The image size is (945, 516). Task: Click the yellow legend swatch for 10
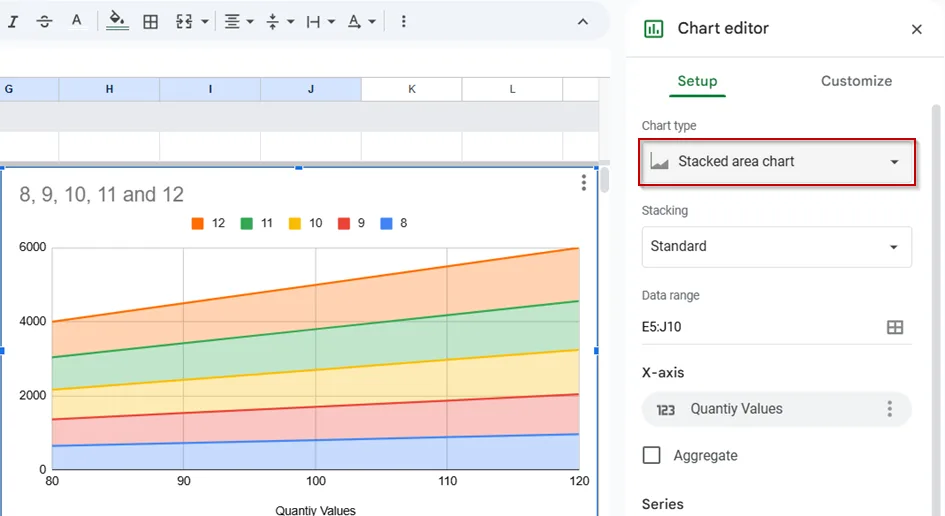(x=295, y=224)
